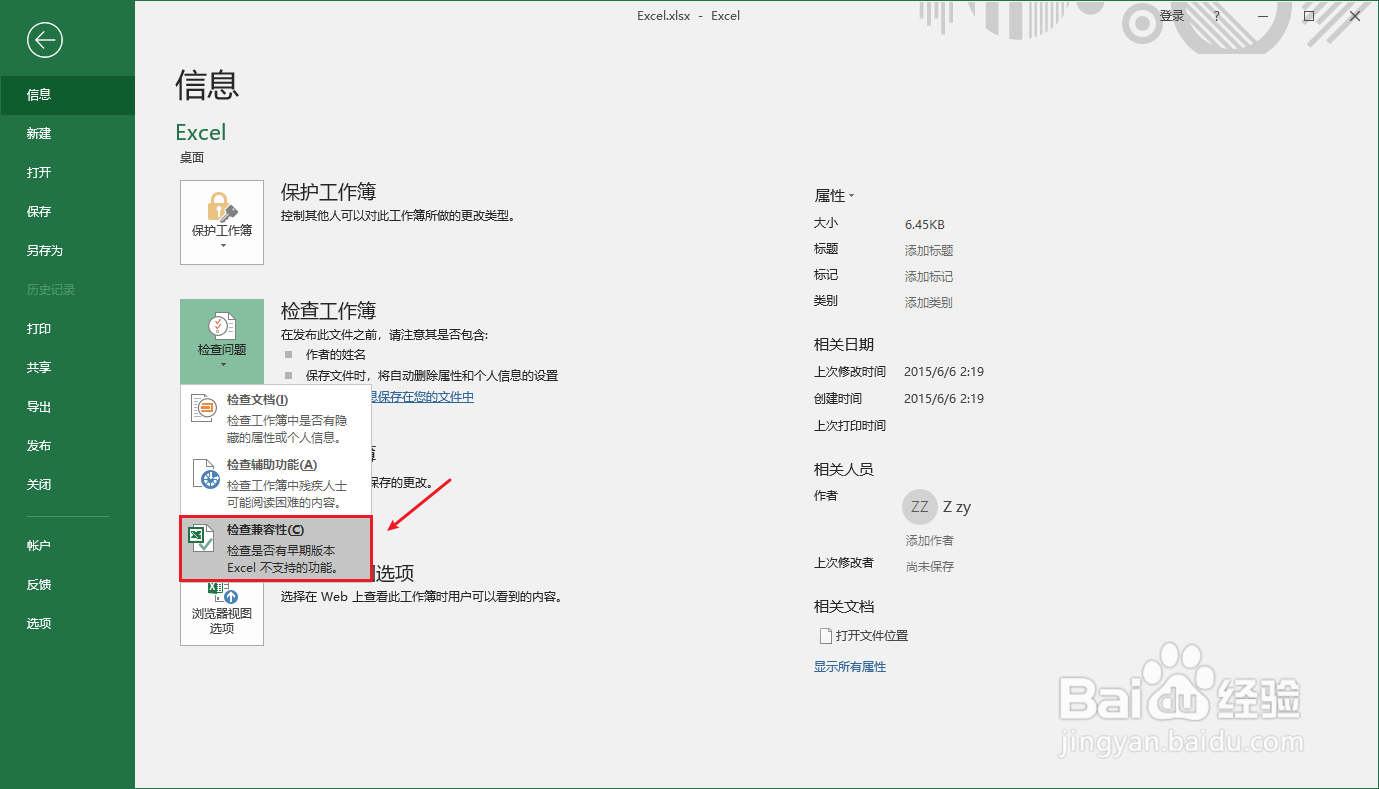
Task: Open the 打印 print tab
Action: 67,329
